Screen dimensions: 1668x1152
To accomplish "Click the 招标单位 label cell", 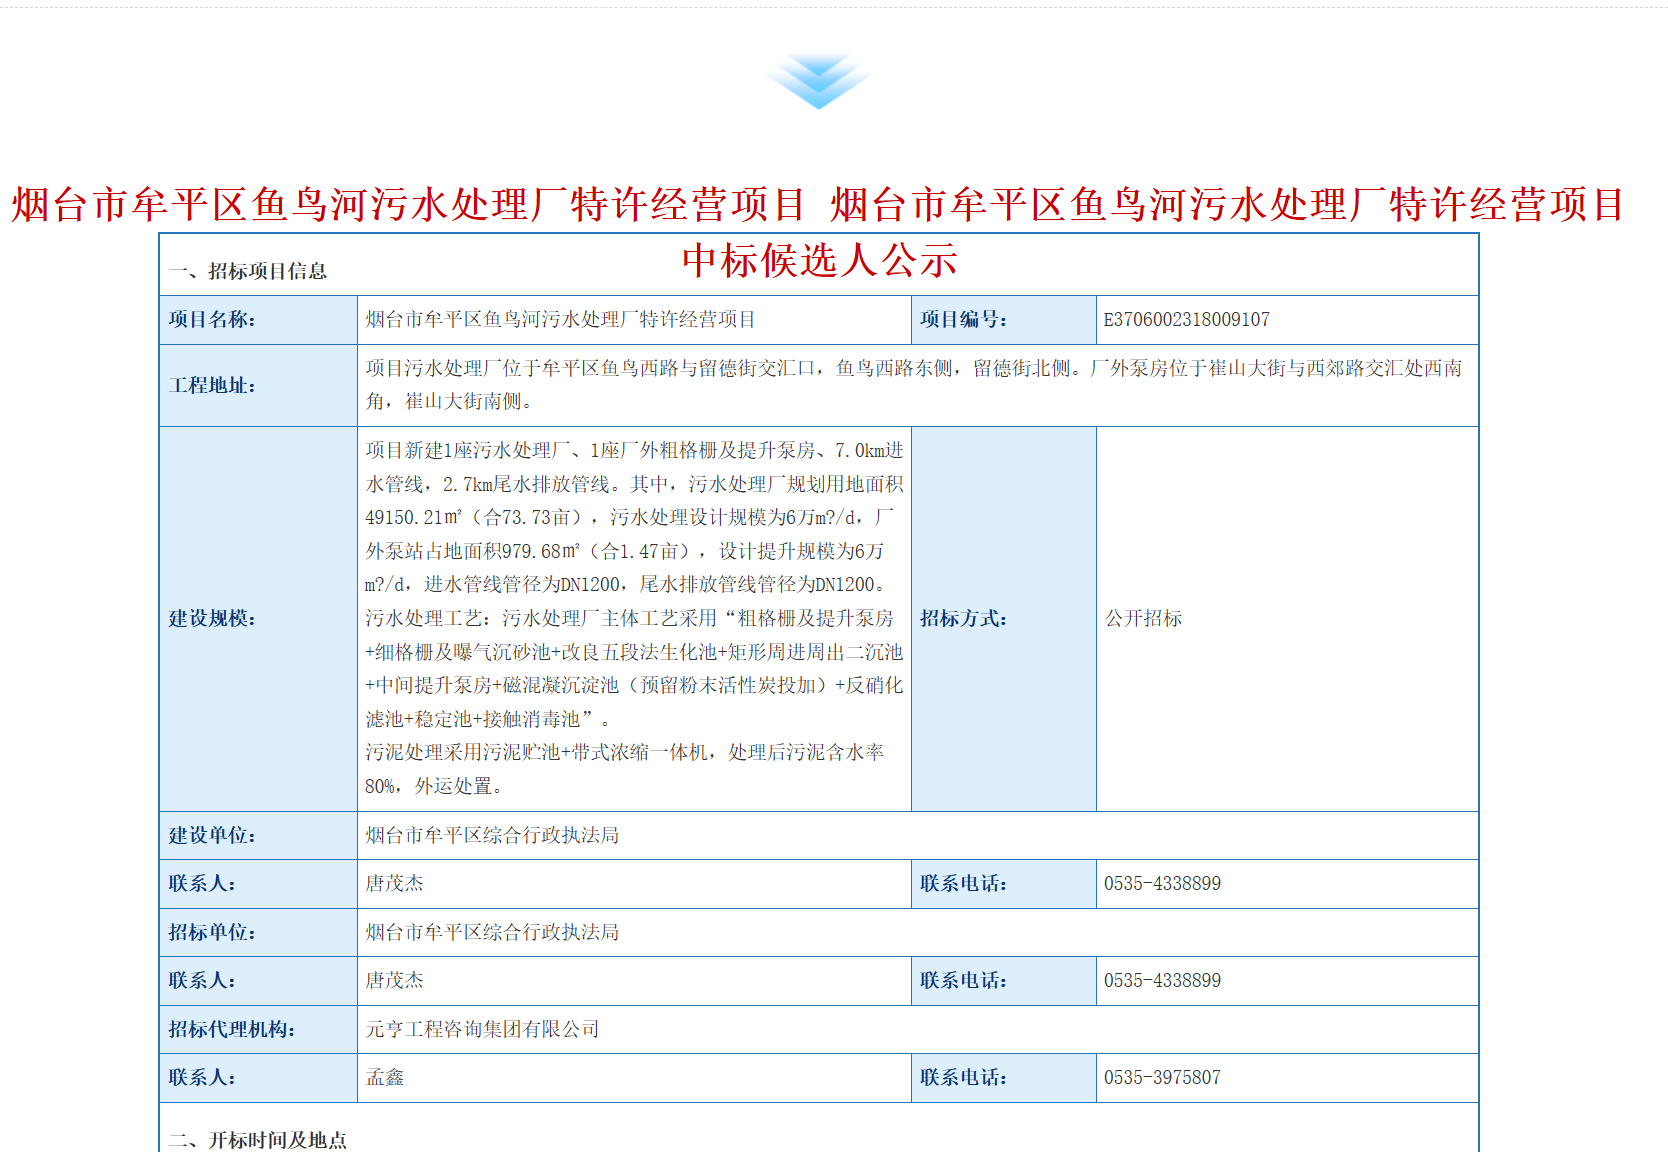I will tap(258, 932).
